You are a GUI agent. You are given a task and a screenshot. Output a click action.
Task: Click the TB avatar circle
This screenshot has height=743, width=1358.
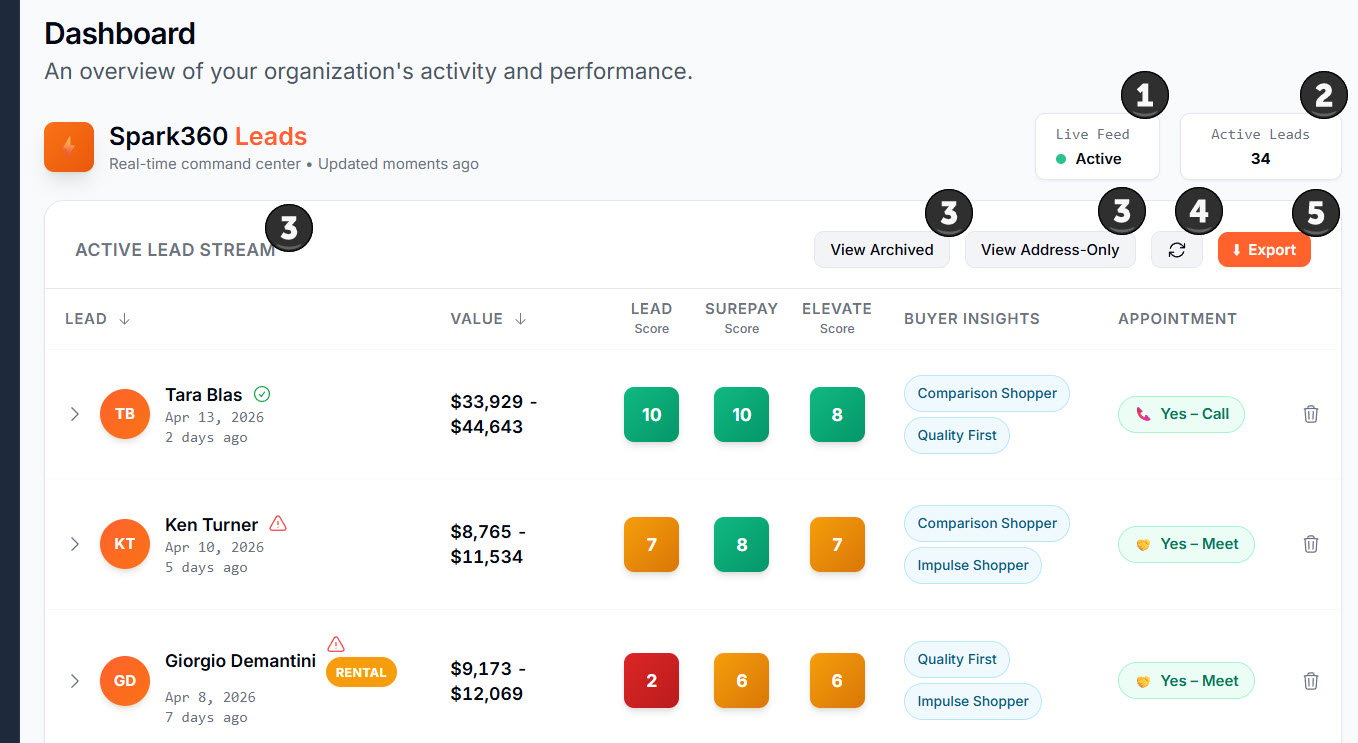click(x=125, y=414)
